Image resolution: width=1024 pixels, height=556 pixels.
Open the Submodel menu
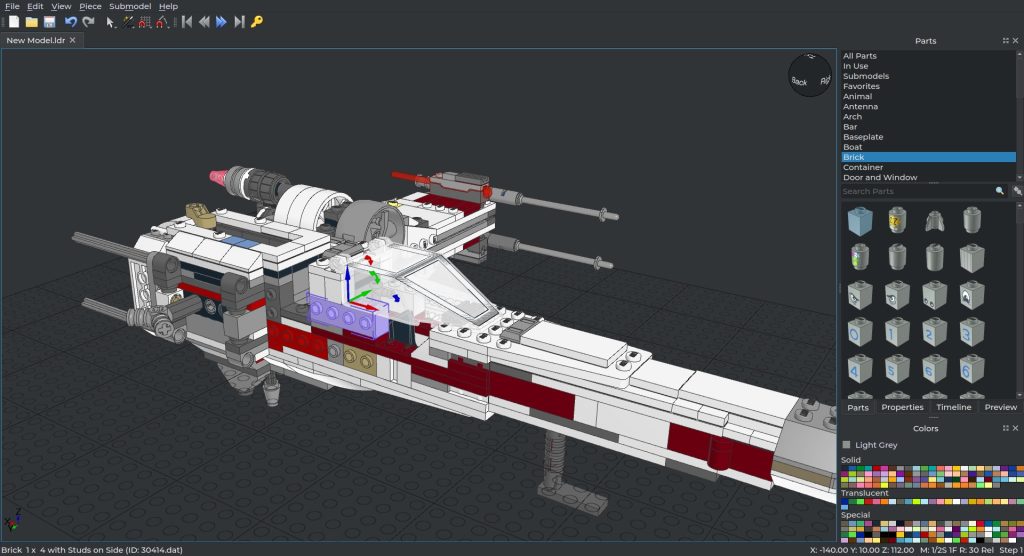coord(130,6)
